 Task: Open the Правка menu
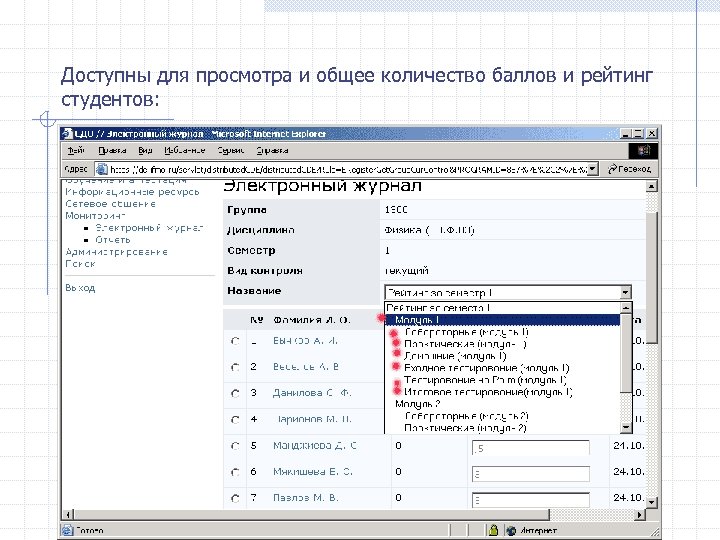coord(112,151)
